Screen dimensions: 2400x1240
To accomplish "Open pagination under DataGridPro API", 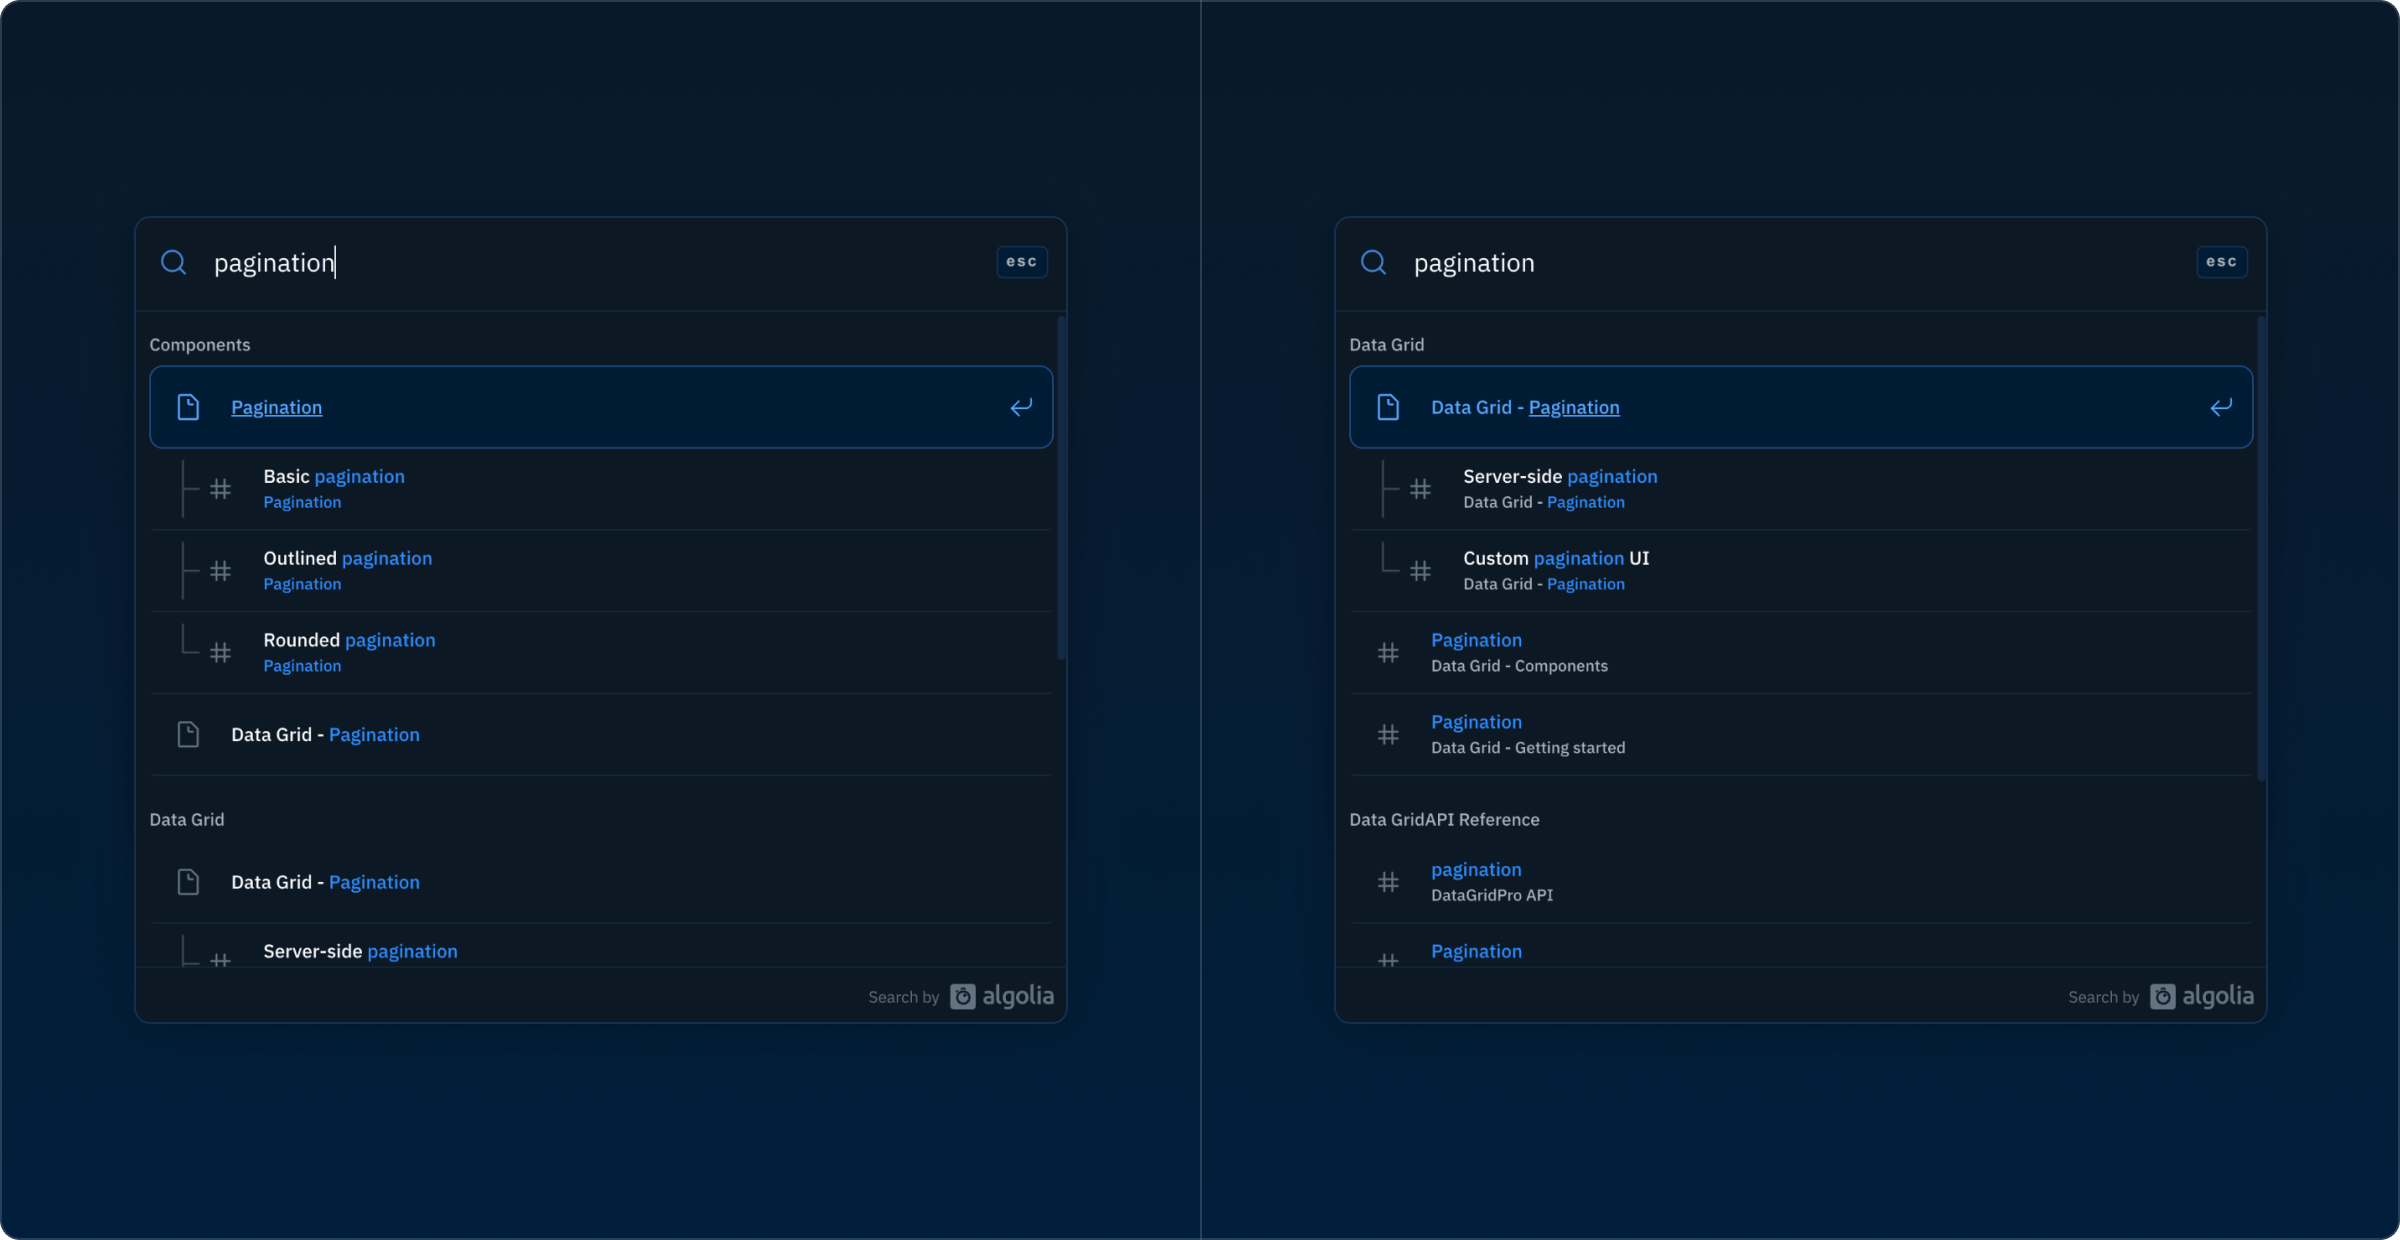I will [1476, 869].
